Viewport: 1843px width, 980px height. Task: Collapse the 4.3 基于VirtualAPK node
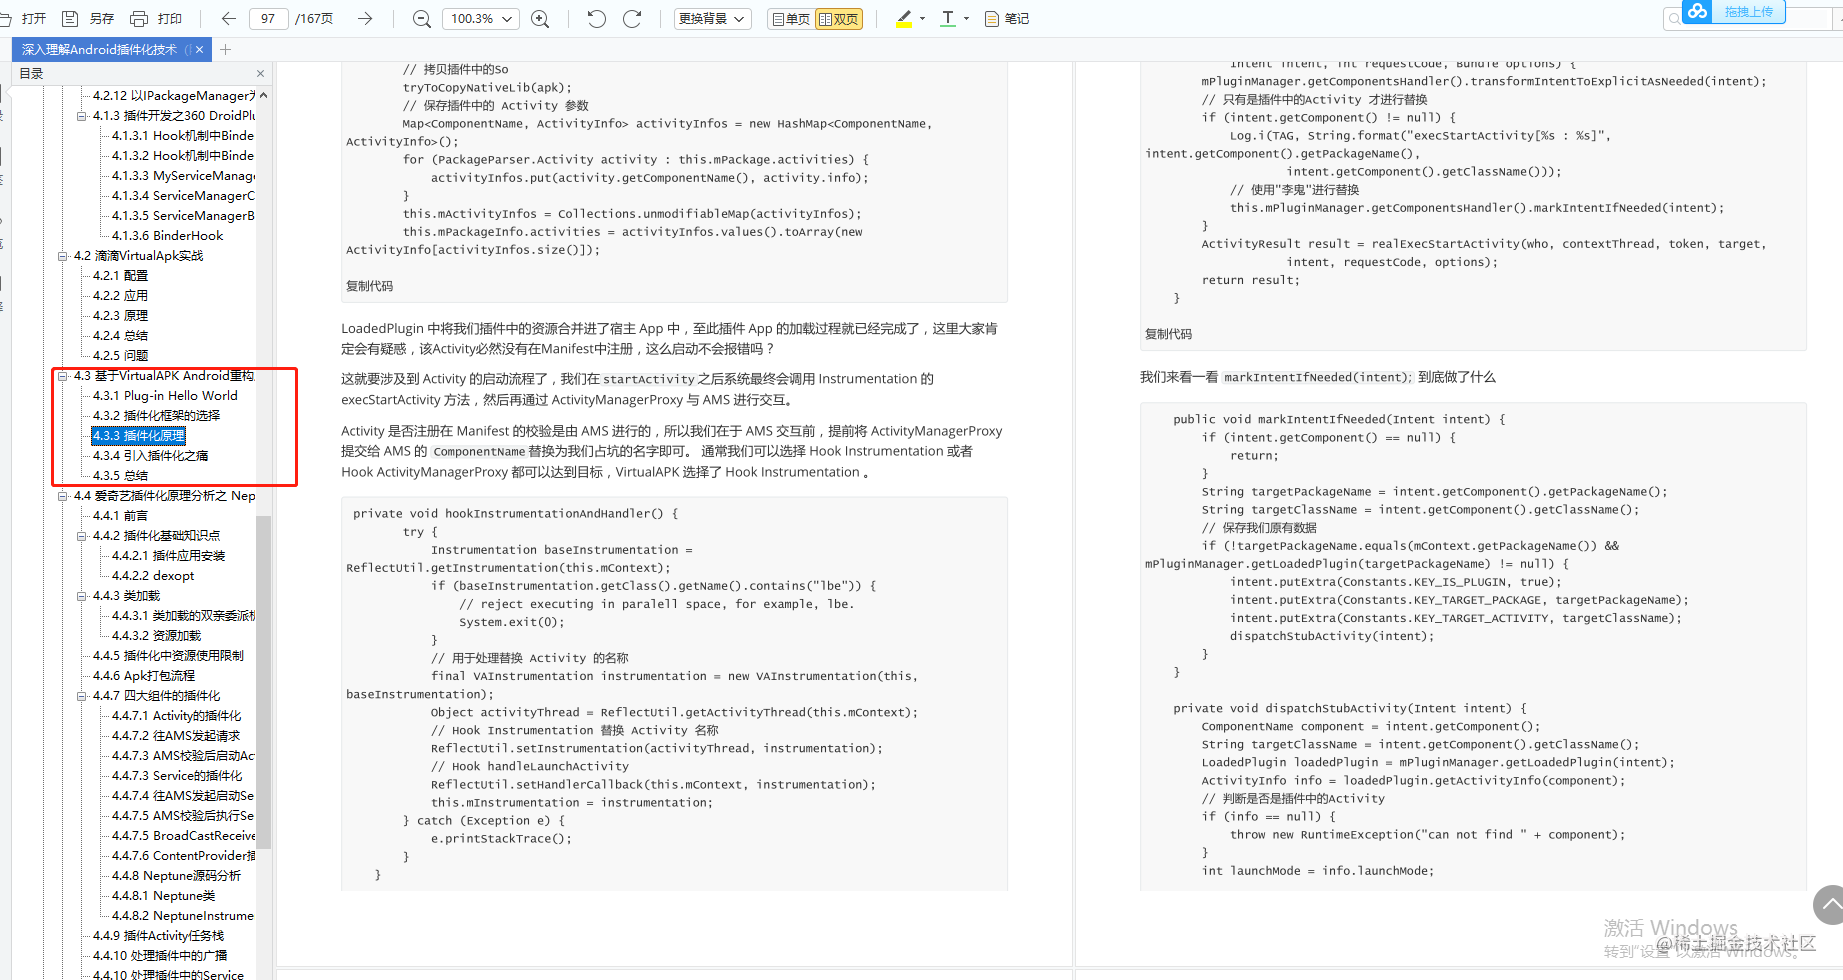63,376
